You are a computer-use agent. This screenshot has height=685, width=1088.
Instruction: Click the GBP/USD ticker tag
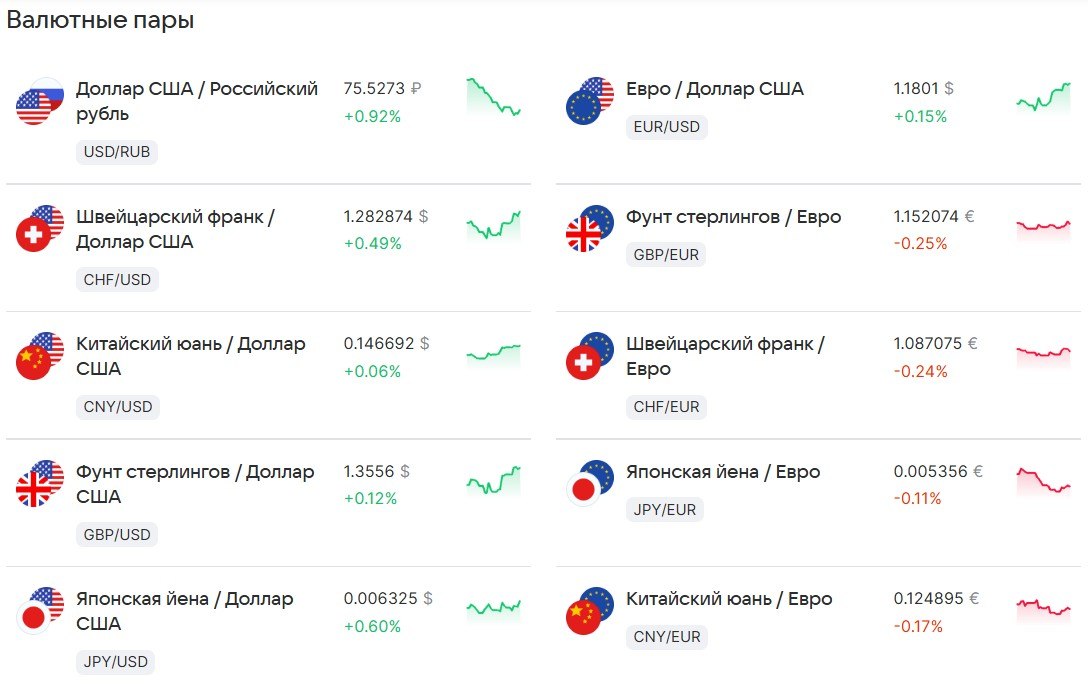tap(117, 534)
